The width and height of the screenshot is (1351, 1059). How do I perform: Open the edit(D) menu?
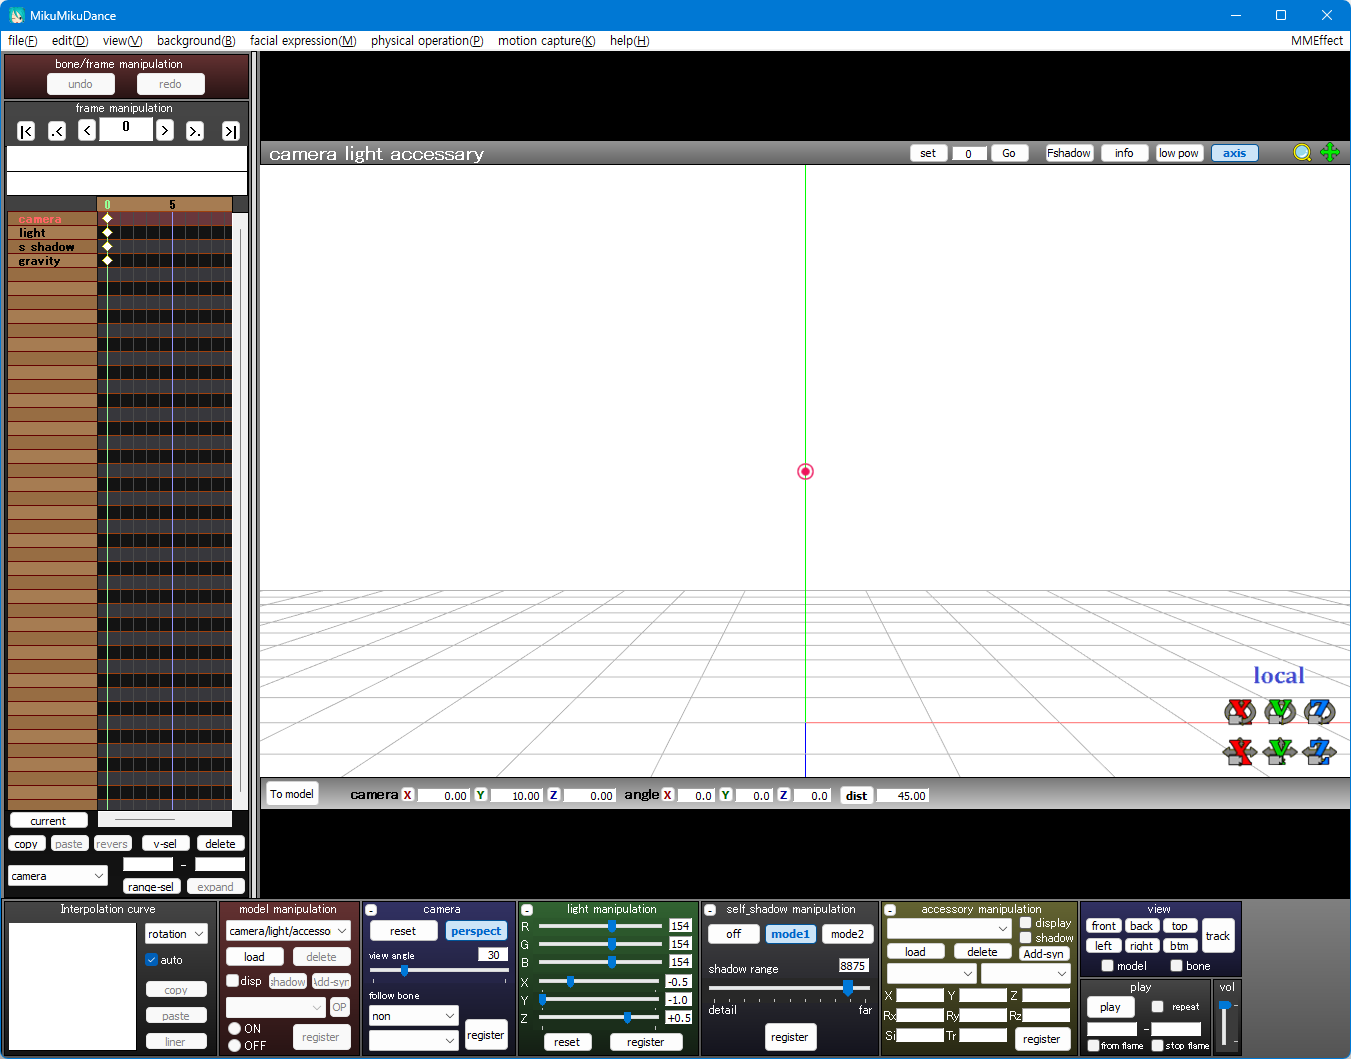point(70,41)
